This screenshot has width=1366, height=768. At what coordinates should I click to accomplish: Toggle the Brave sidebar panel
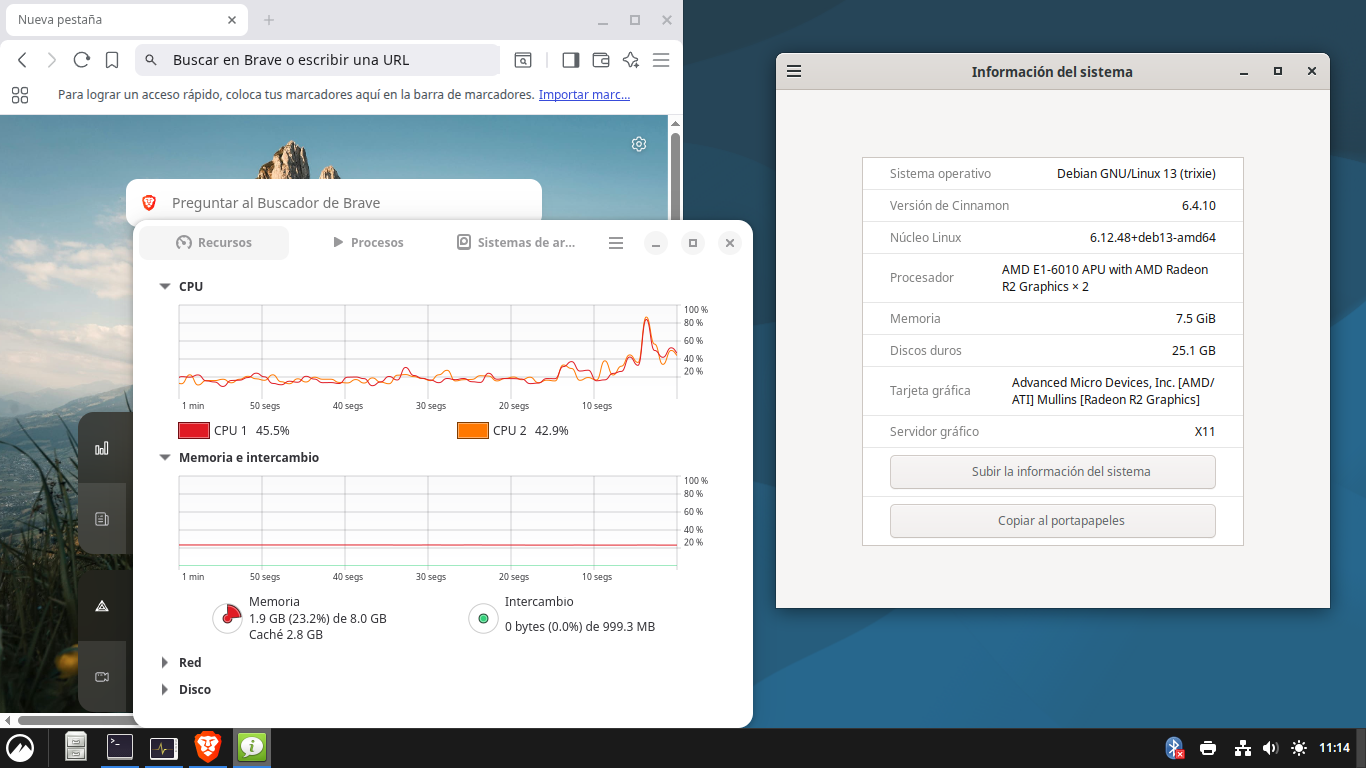tap(570, 60)
